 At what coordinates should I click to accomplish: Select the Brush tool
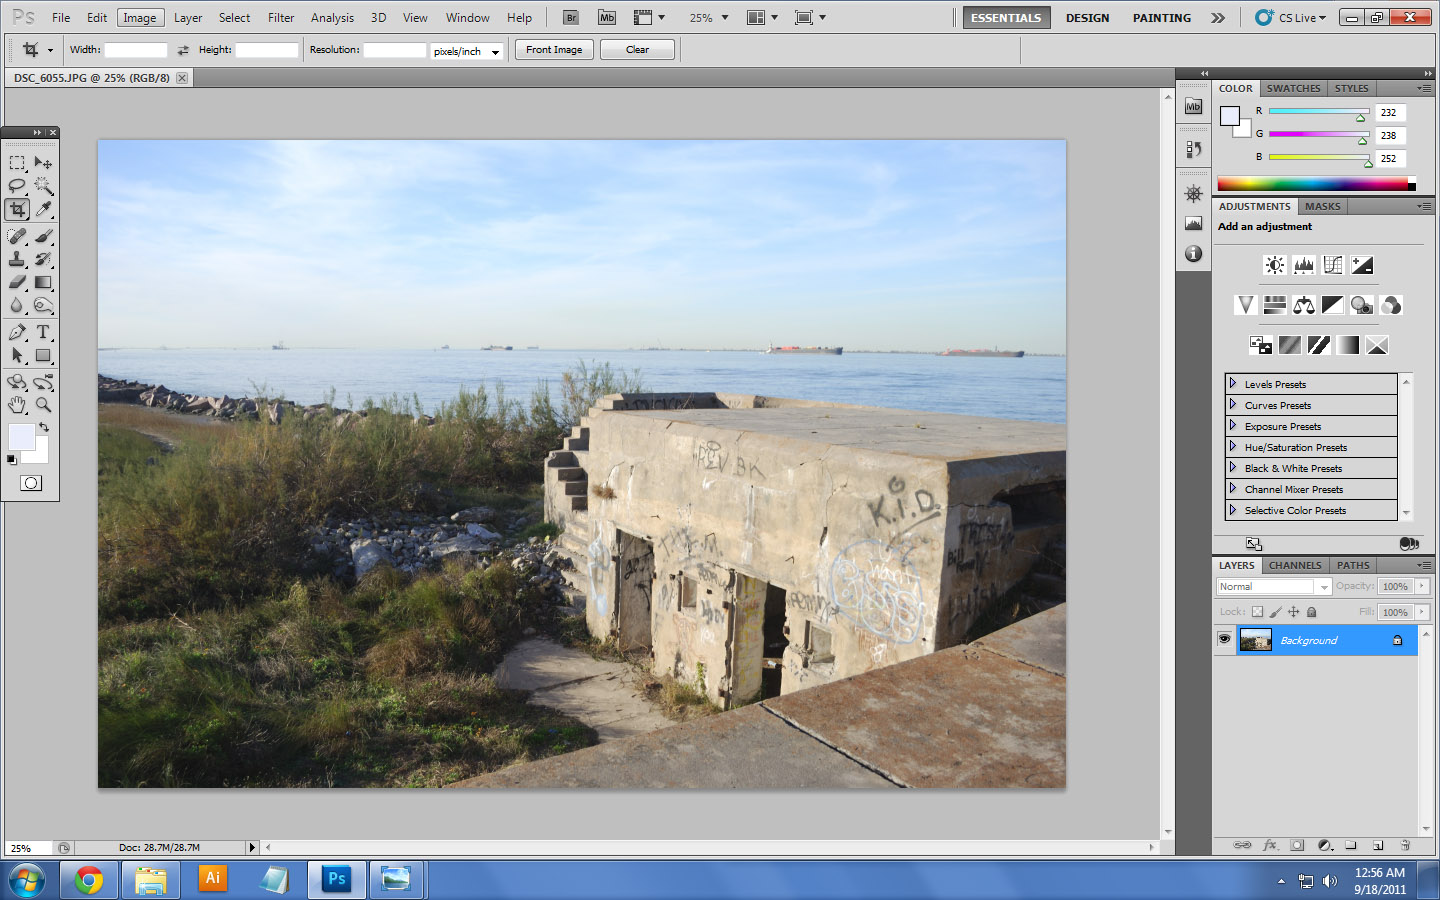[43, 236]
